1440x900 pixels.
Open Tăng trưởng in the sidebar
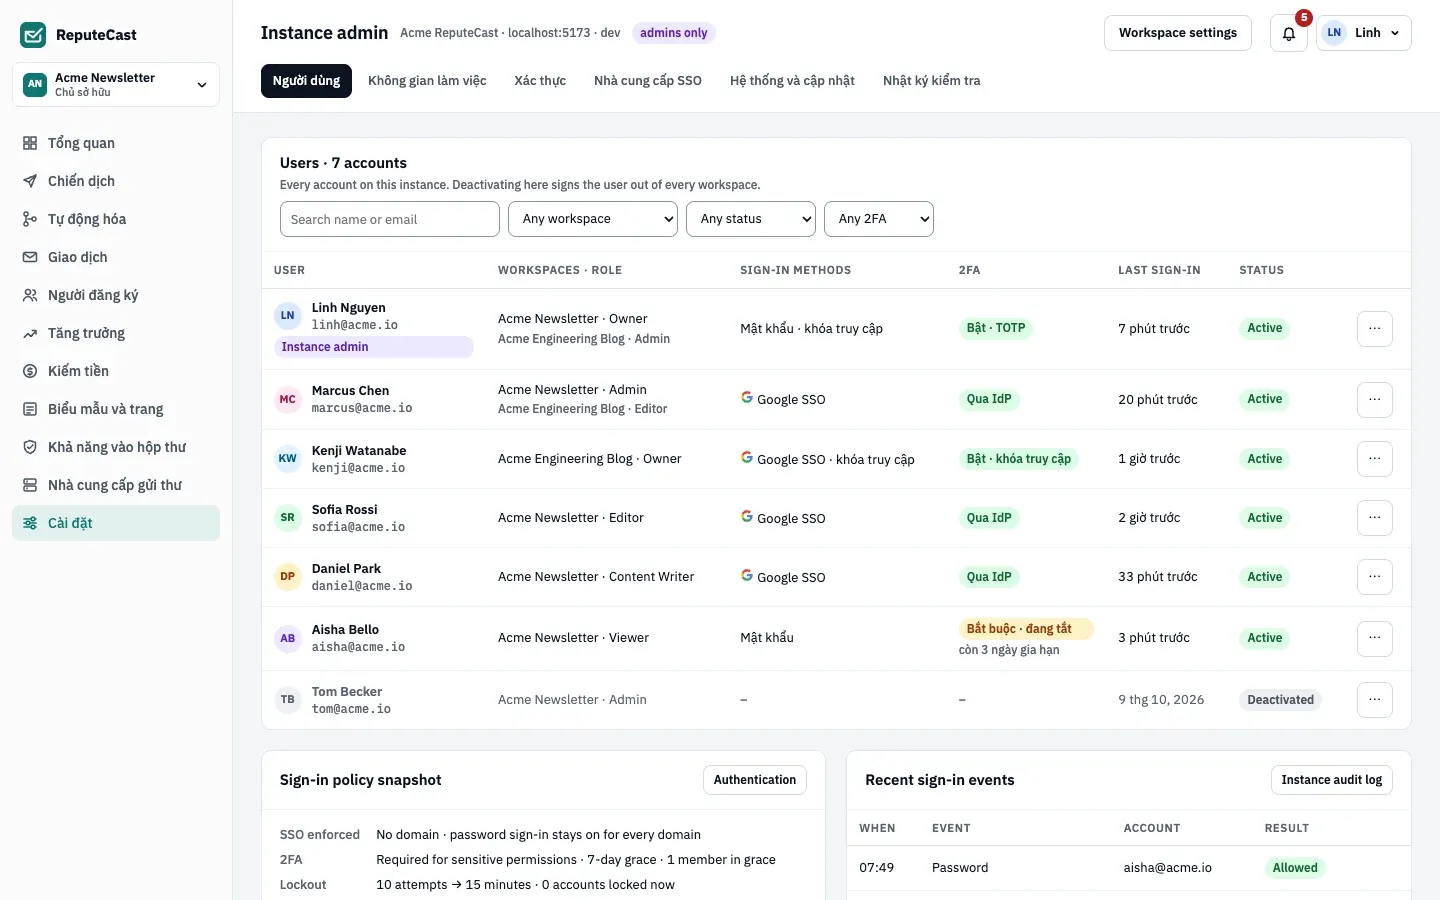(116, 333)
